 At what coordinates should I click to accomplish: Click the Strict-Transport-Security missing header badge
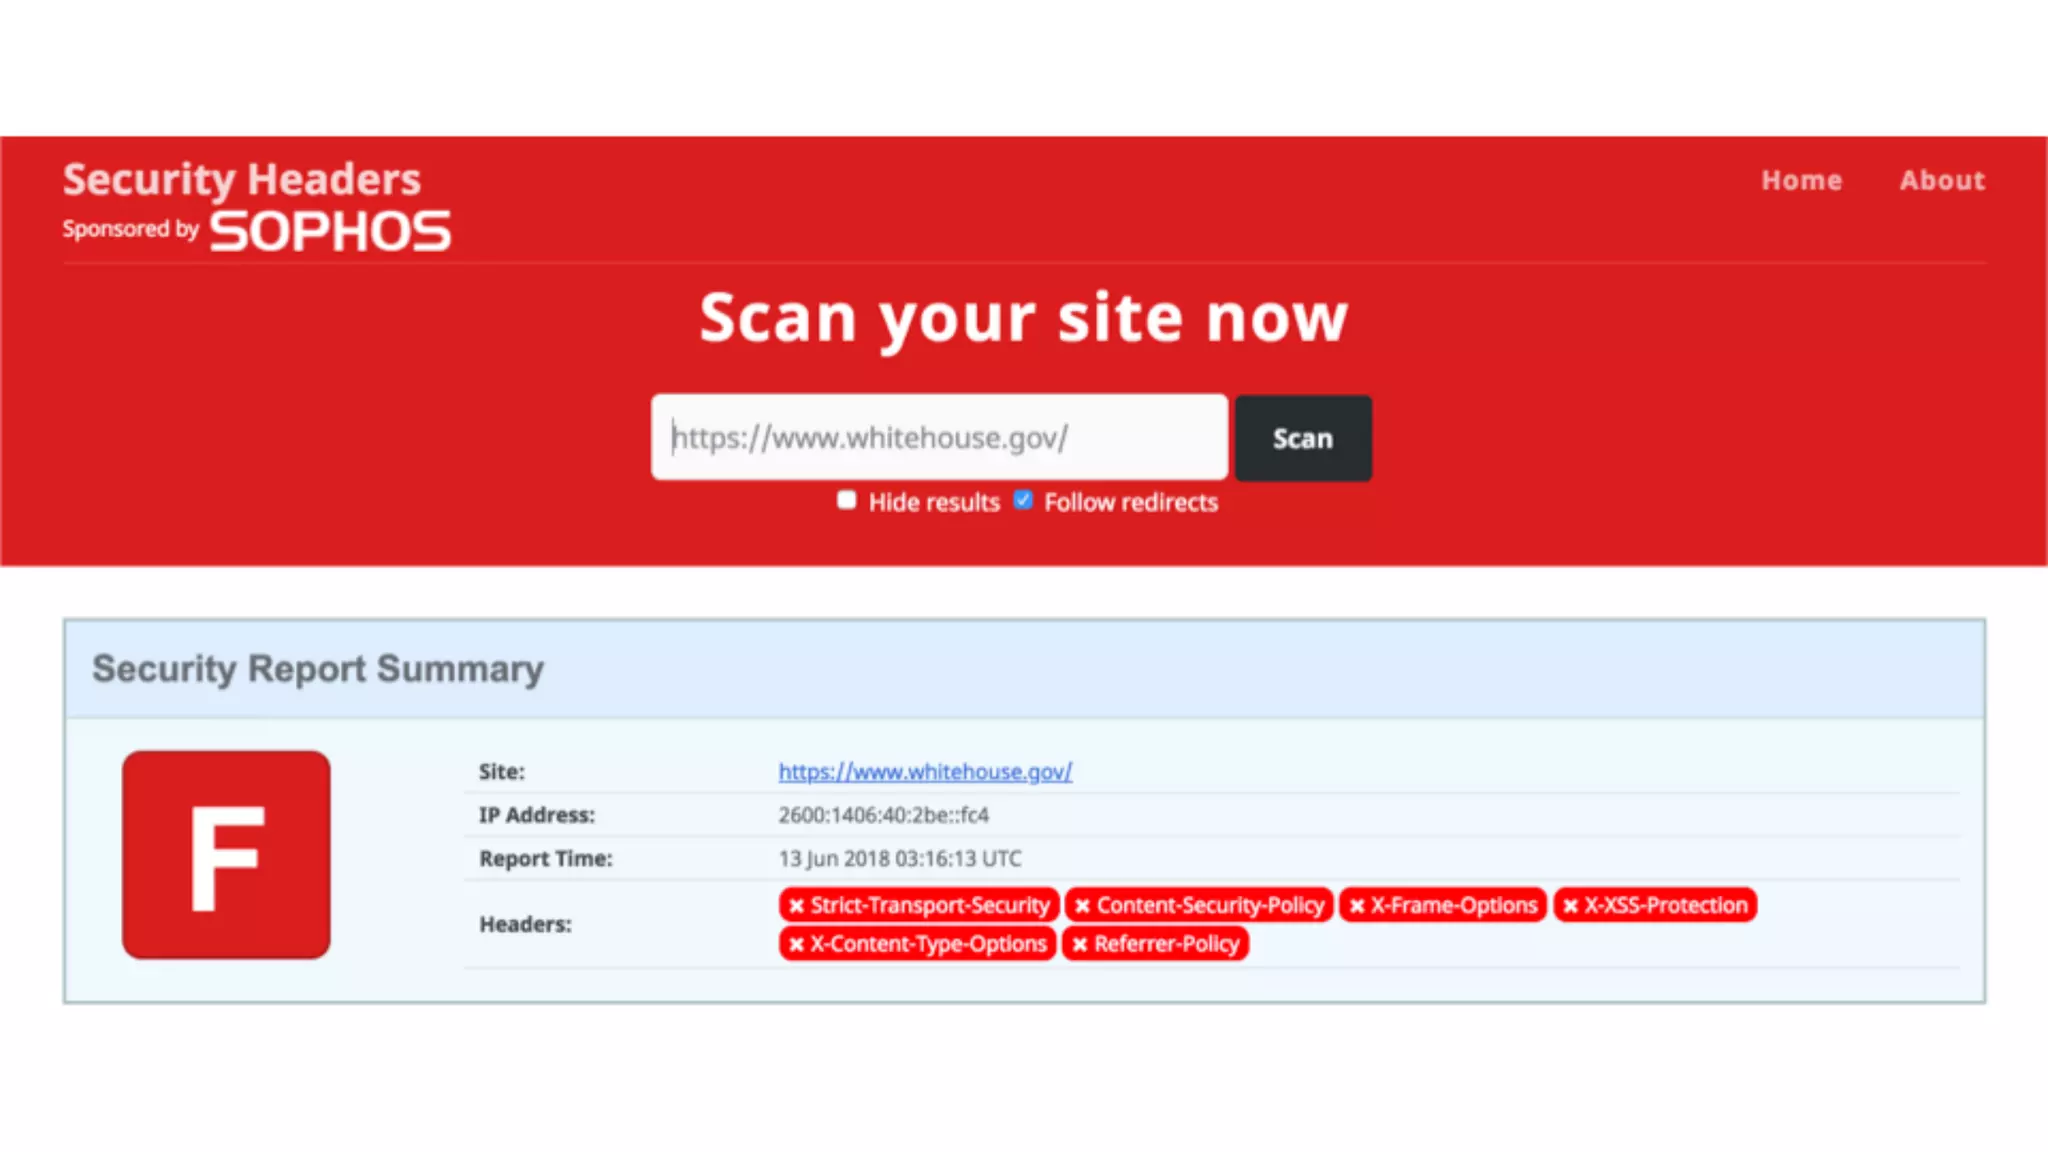pos(918,905)
